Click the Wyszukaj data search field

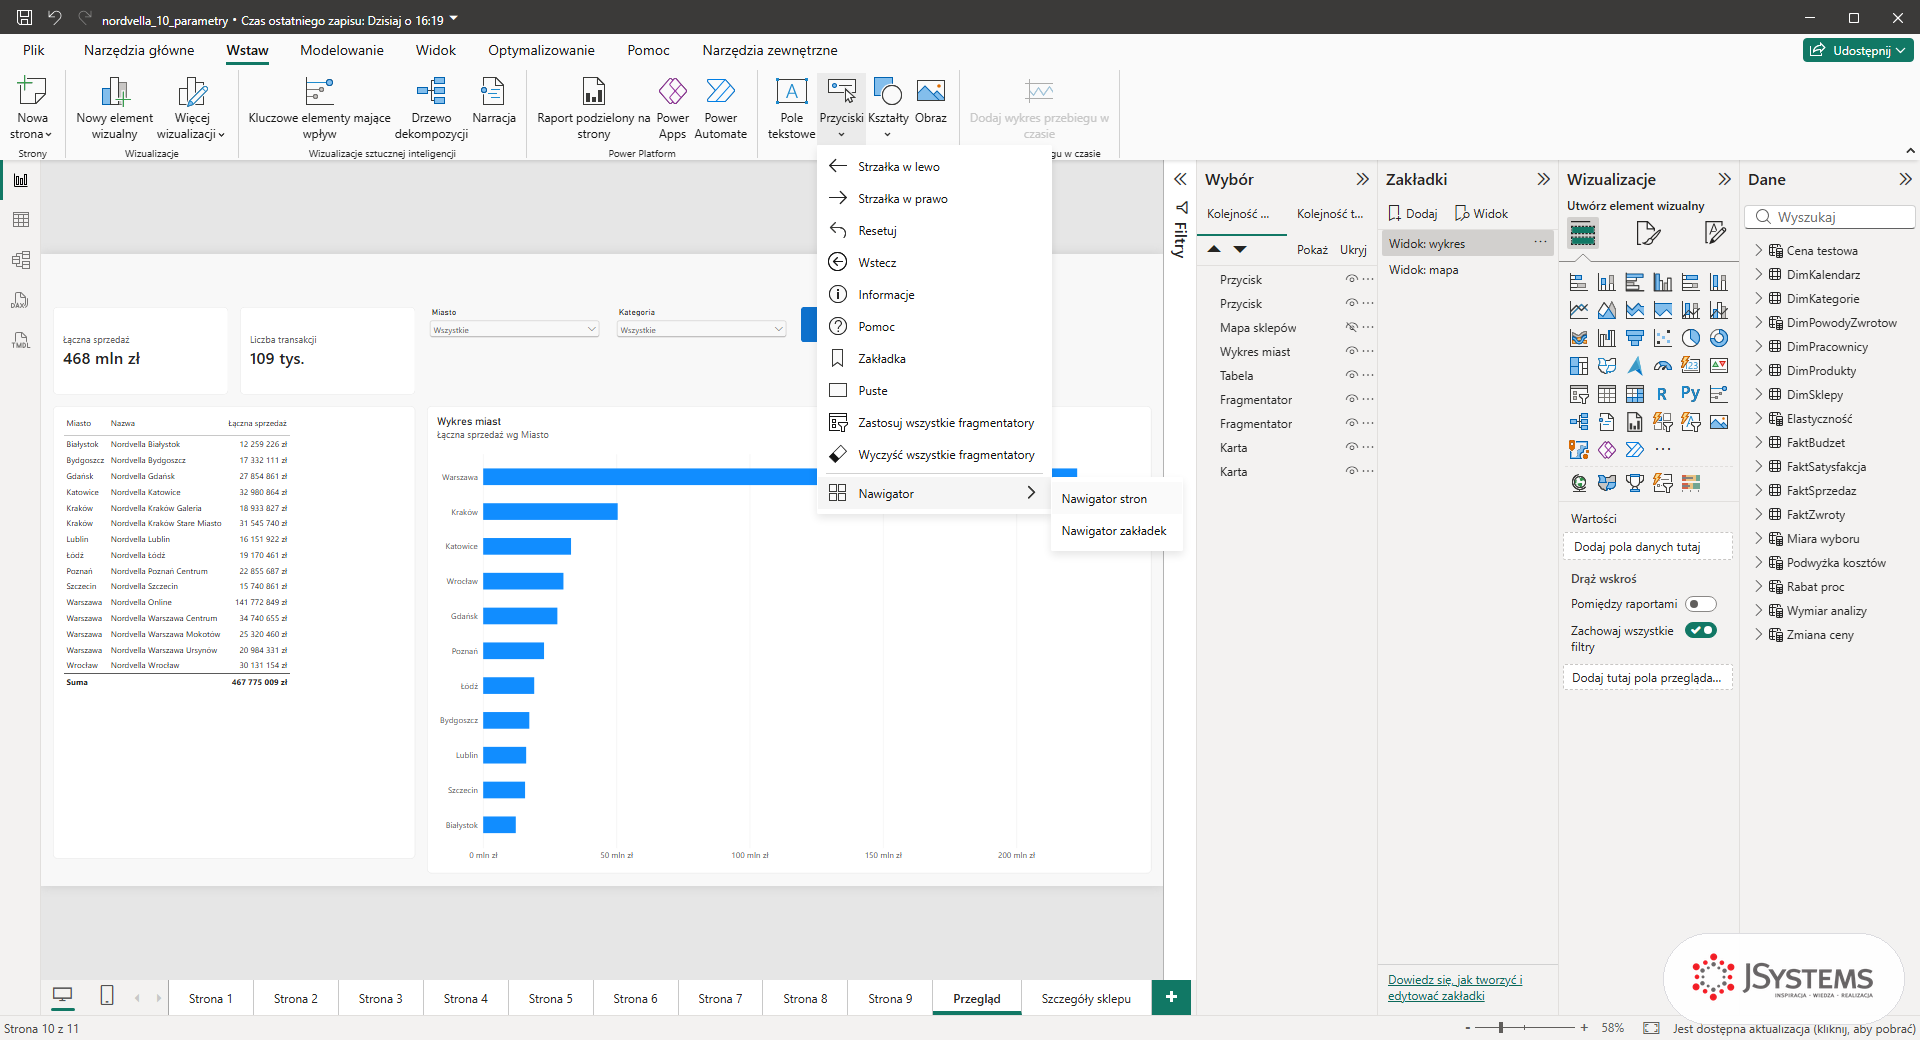(x=1830, y=217)
